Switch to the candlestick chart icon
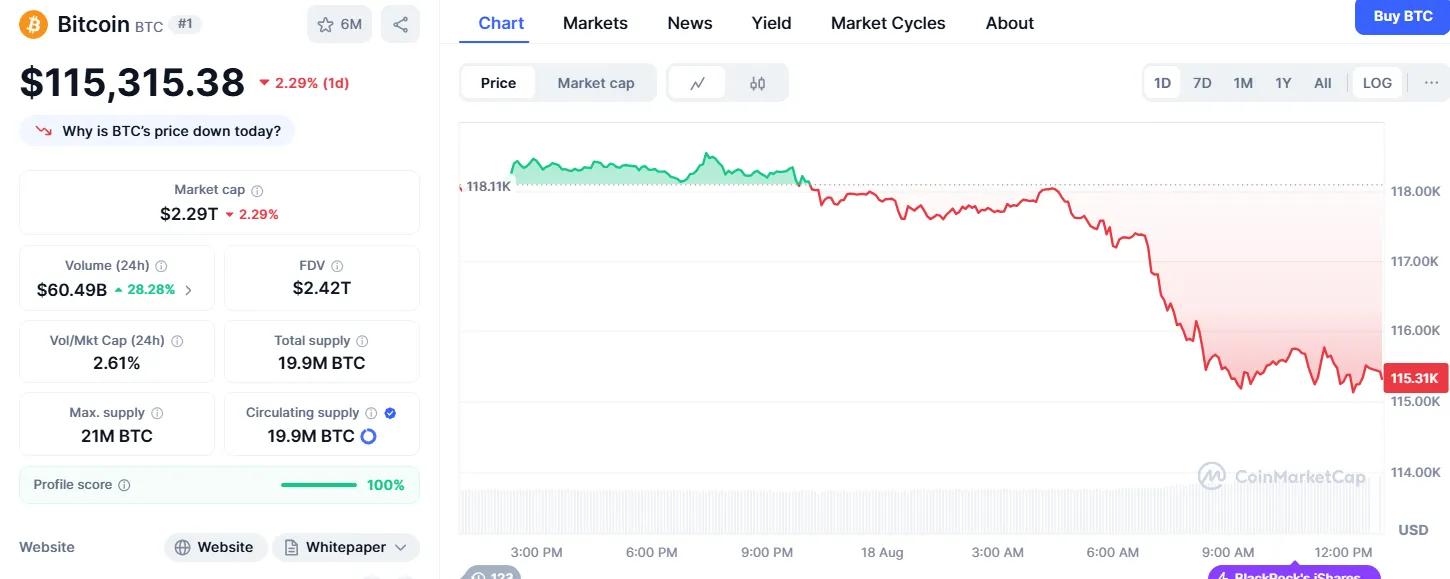Image resolution: width=1450 pixels, height=579 pixels. (757, 83)
